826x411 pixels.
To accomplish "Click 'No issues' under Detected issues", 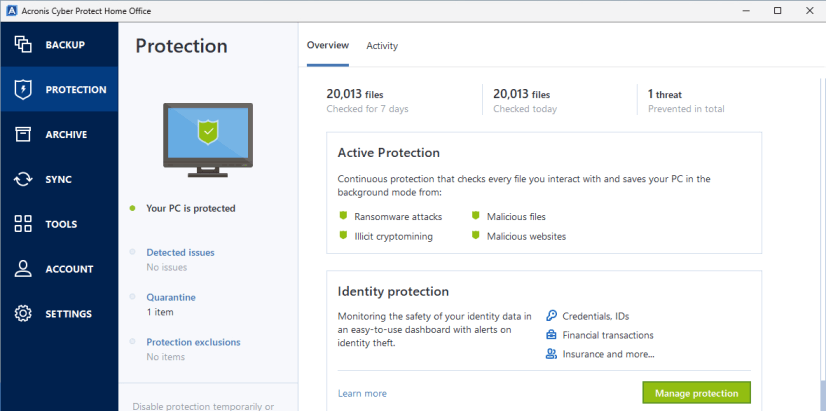I will (x=166, y=267).
